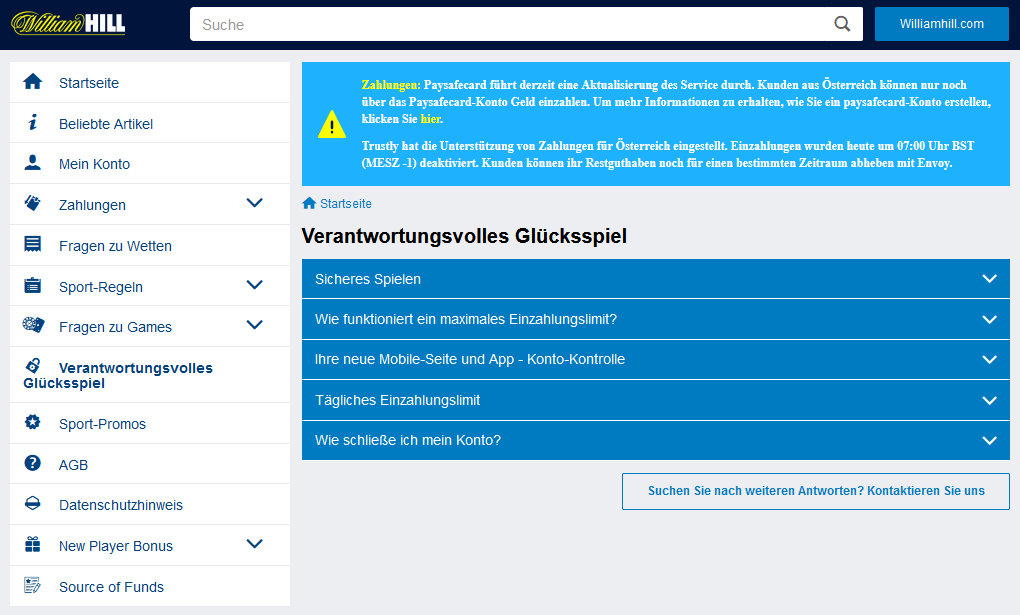Expand Ihre neue Mobile-Seite und App section
This screenshot has width=1020, height=615.
(656, 359)
